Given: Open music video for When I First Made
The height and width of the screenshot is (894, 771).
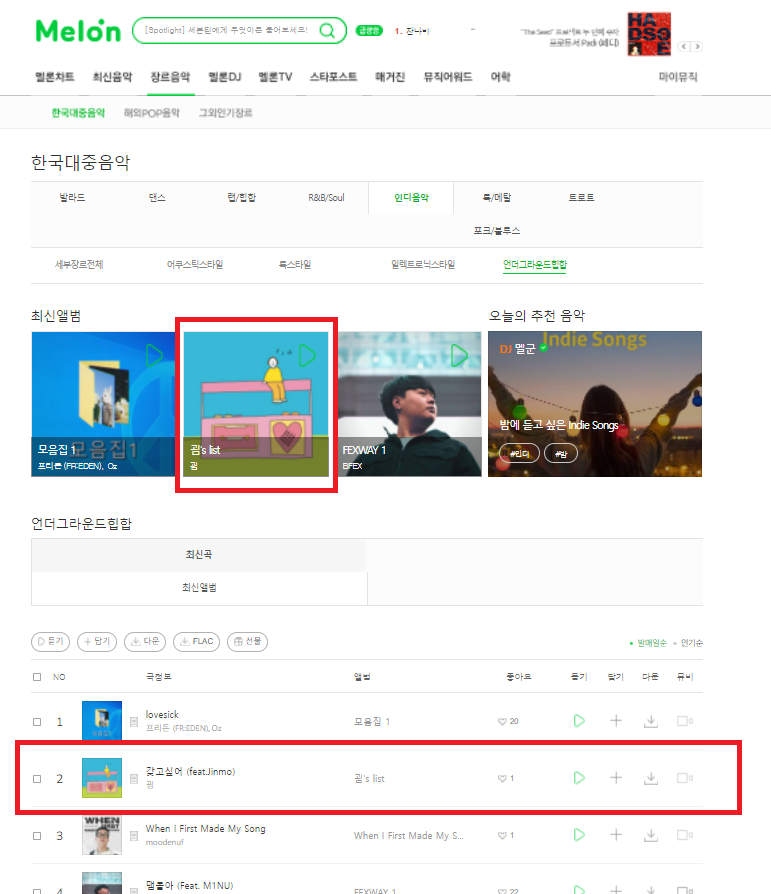Looking at the screenshot, I should pos(684,835).
